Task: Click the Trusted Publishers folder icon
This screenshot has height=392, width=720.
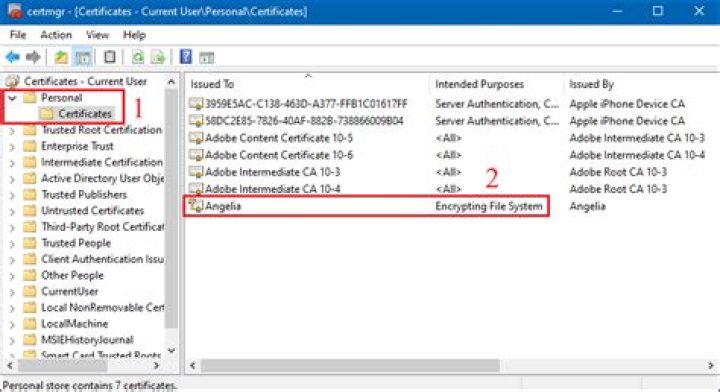Action: 30,195
